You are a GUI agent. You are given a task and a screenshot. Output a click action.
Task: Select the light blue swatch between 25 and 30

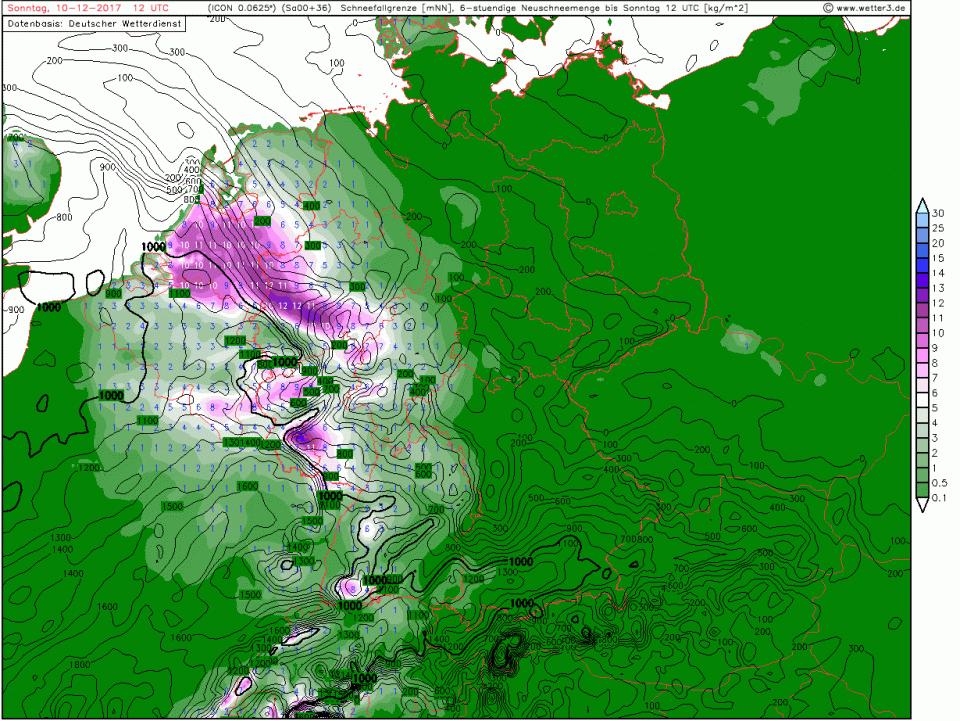(x=922, y=220)
